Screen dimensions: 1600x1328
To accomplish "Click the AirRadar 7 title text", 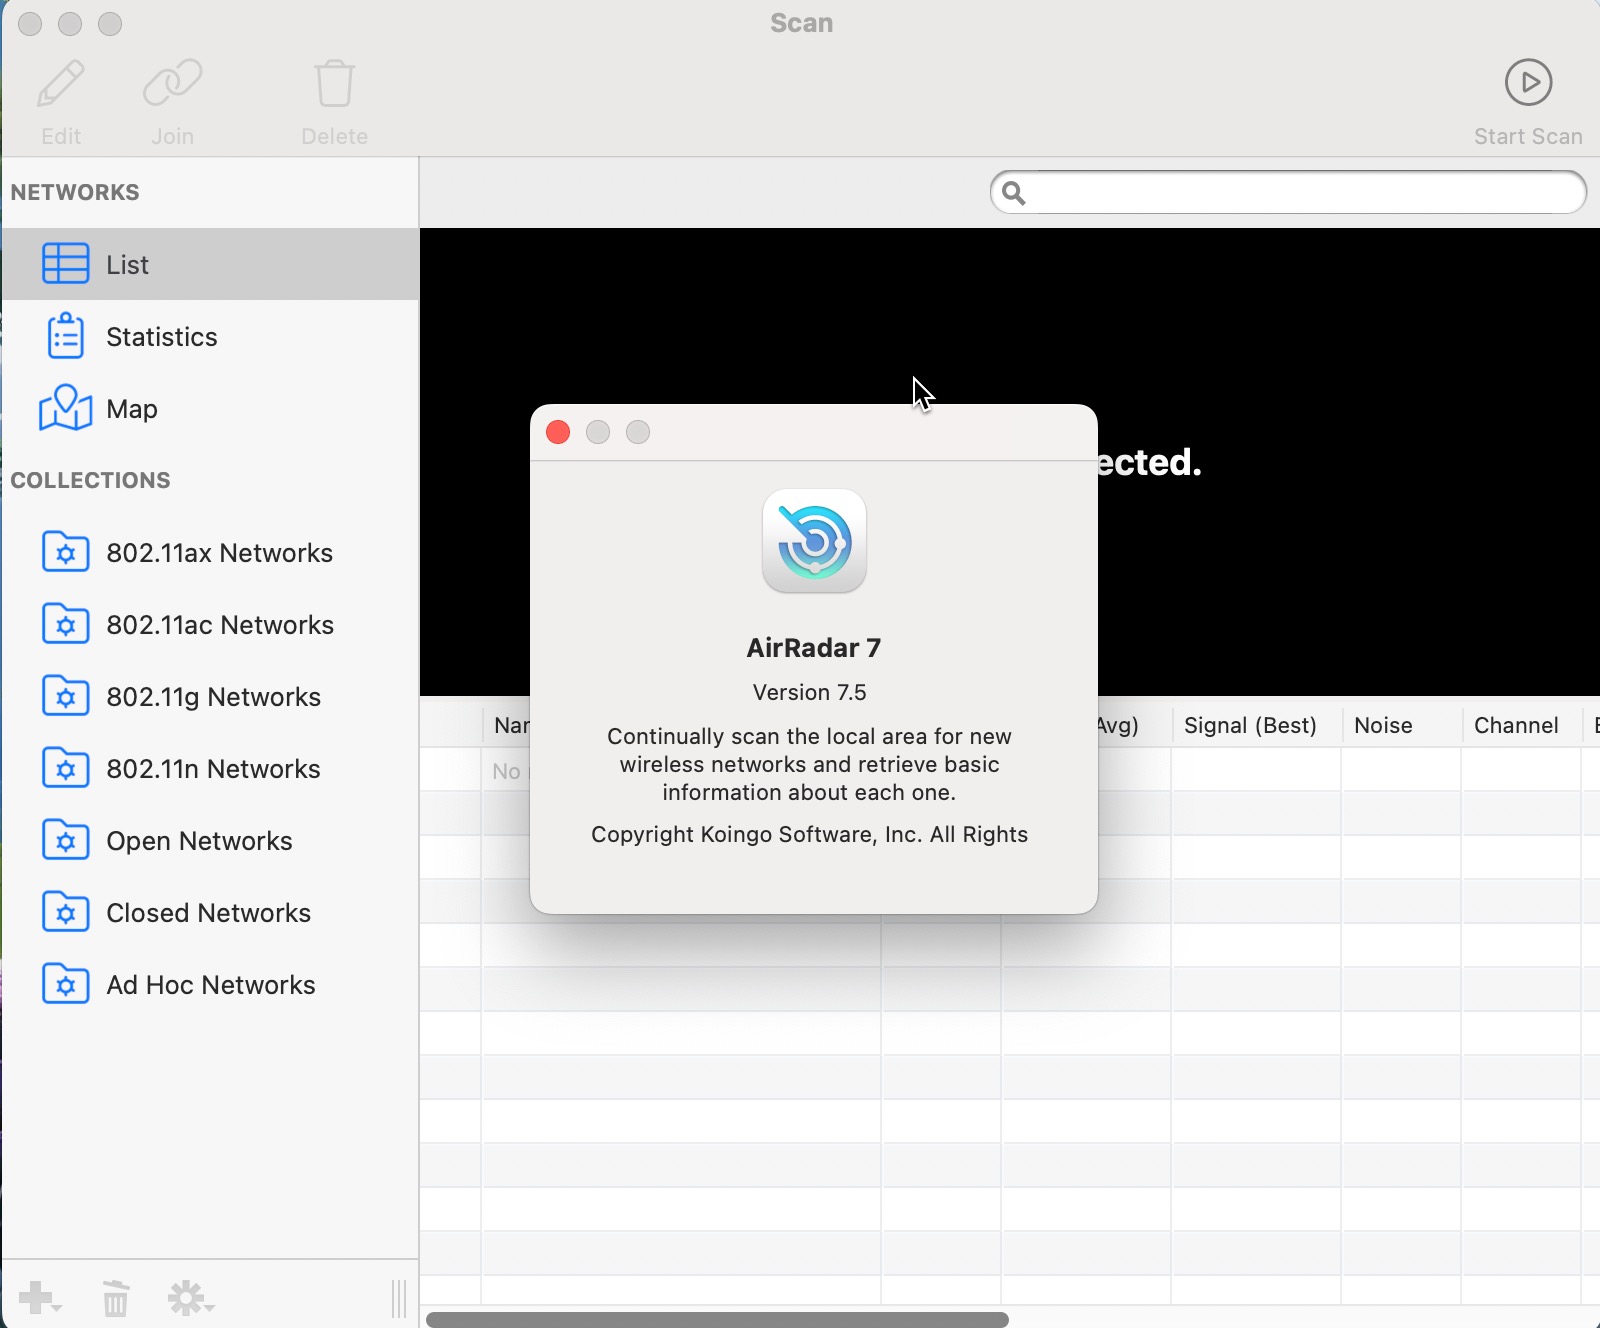I will click(814, 648).
